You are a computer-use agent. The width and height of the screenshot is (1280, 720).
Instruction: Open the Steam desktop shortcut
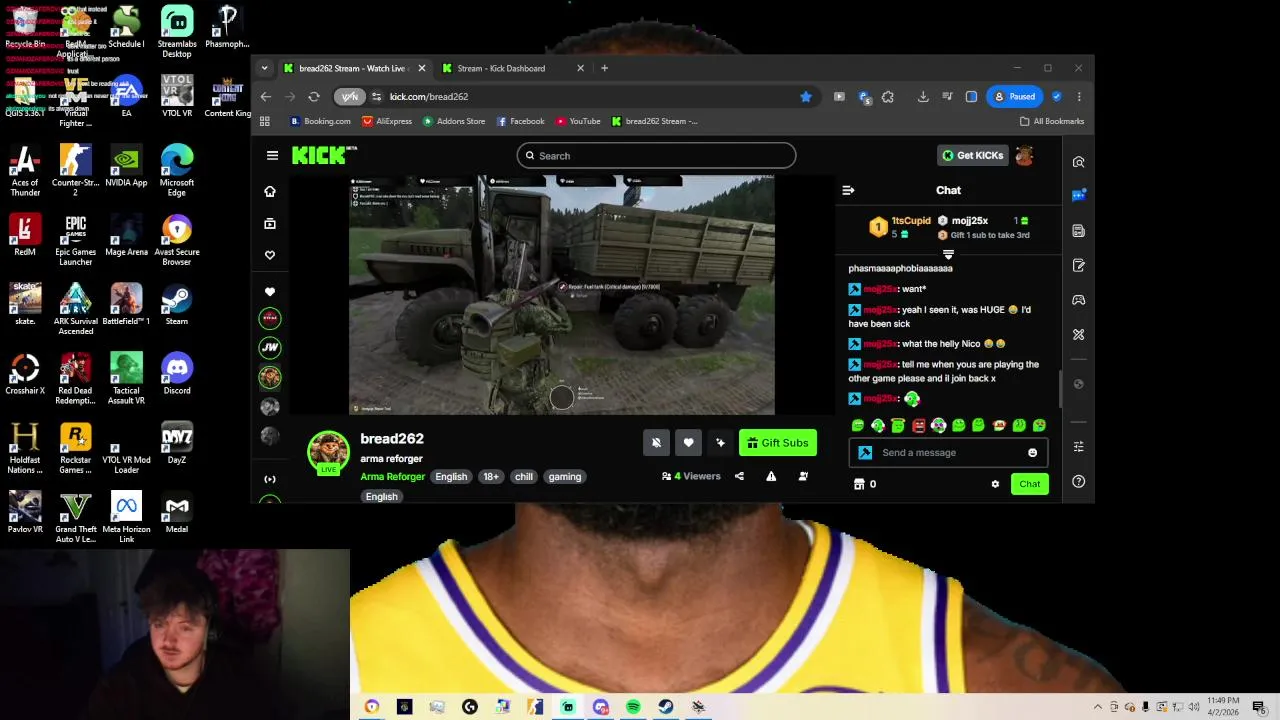[177, 303]
